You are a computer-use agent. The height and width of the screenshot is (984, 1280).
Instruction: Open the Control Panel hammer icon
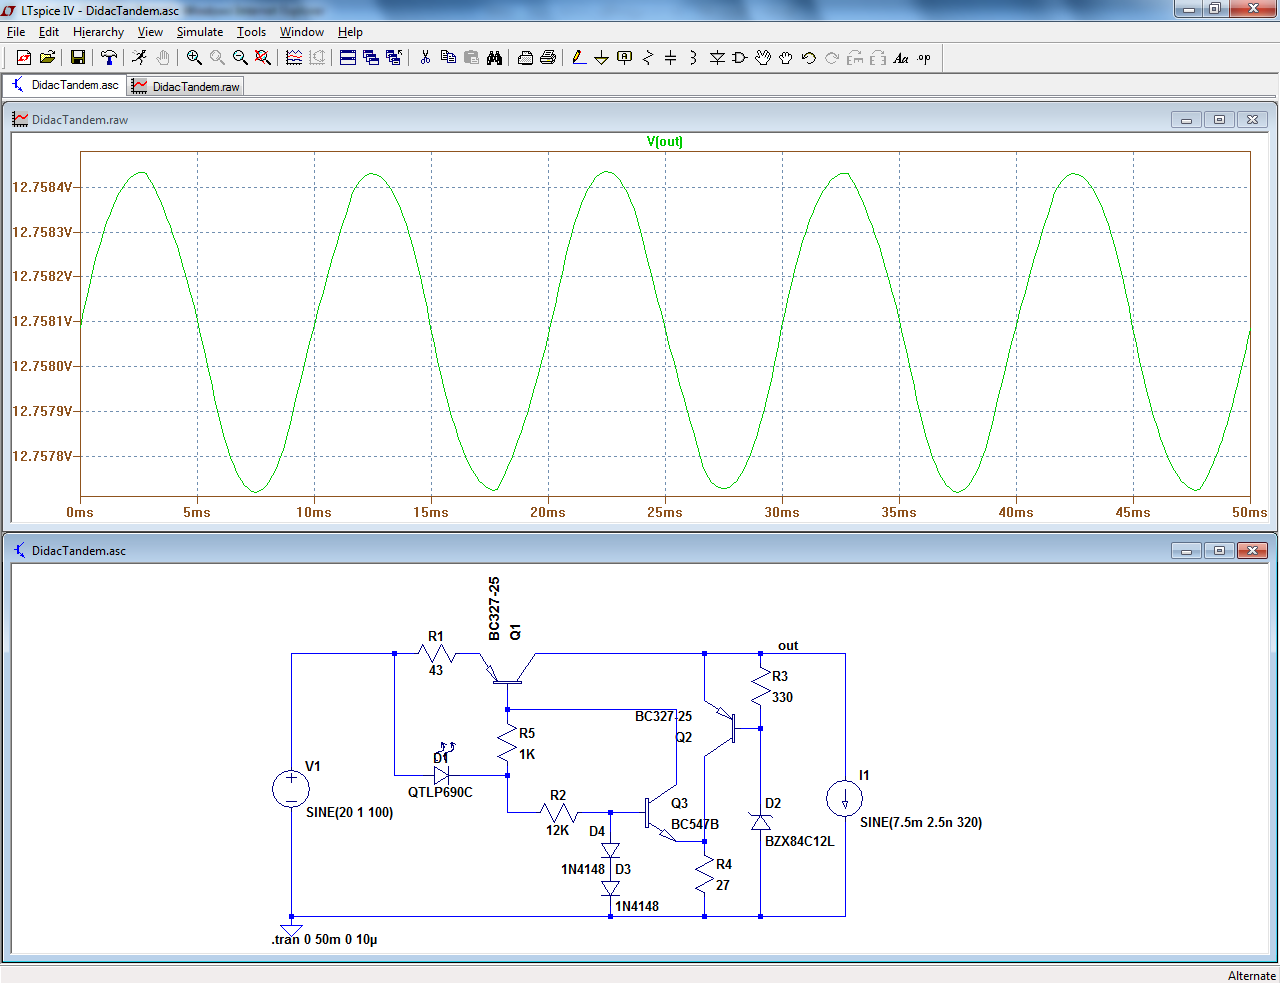tap(109, 58)
